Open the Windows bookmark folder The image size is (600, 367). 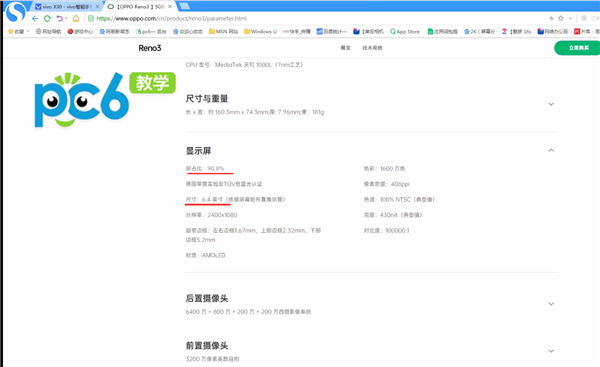(x=260, y=31)
